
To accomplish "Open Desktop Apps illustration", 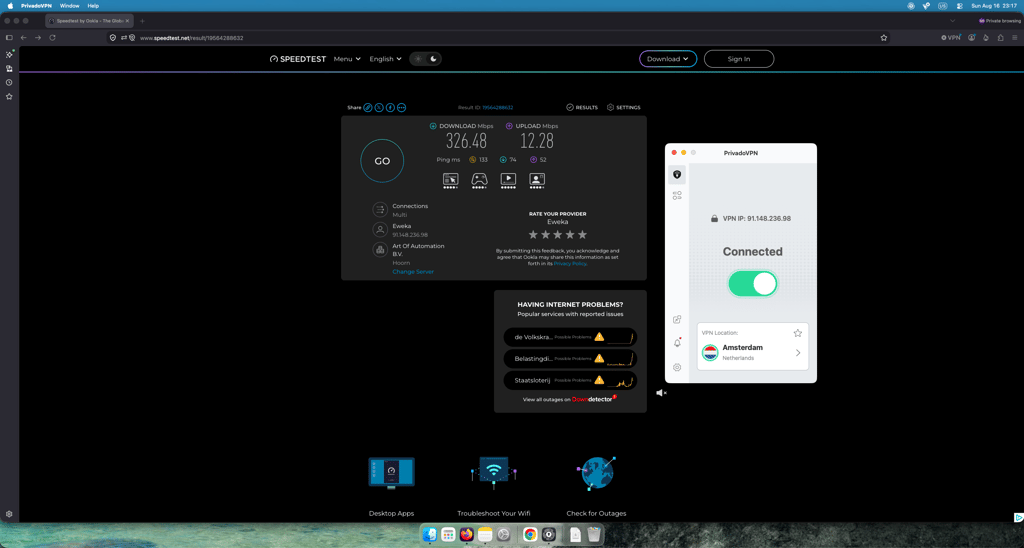I will coord(391,473).
